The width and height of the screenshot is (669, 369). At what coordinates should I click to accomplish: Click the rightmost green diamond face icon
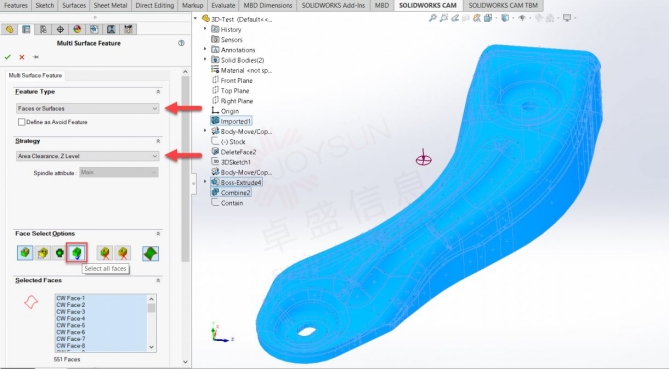[x=150, y=253]
